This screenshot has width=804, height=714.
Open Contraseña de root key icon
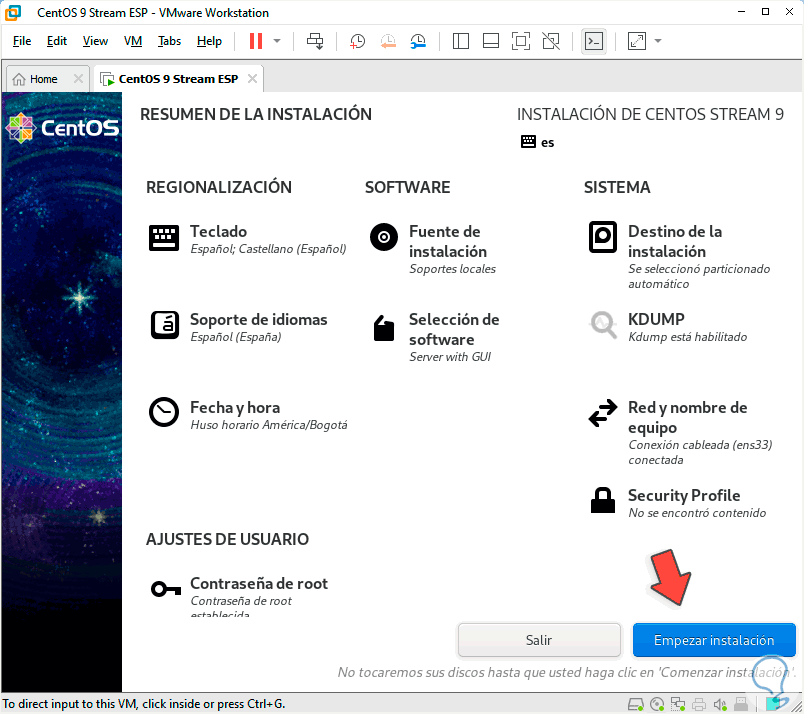coord(166,589)
